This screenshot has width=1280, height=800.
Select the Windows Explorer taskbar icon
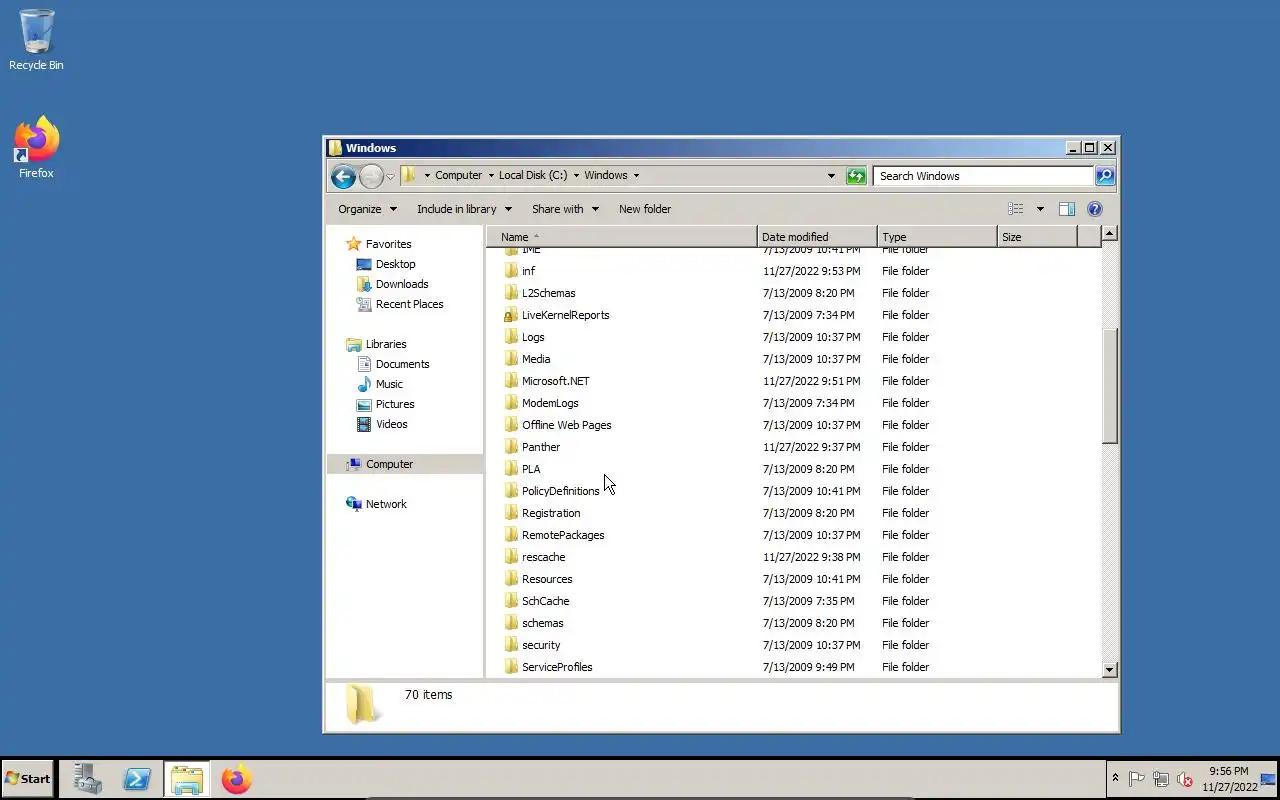click(x=187, y=779)
